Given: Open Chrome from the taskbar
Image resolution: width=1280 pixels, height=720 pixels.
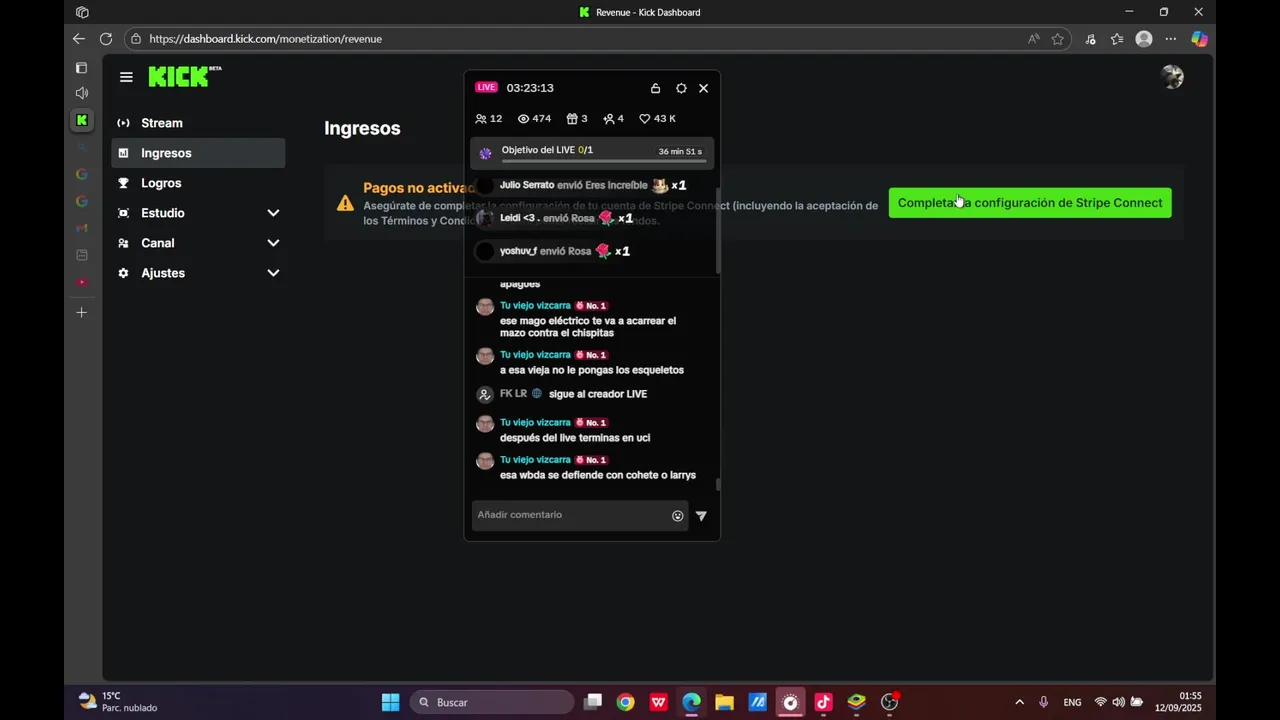Looking at the screenshot, I should pyautogui.click(x=625, y=702).
